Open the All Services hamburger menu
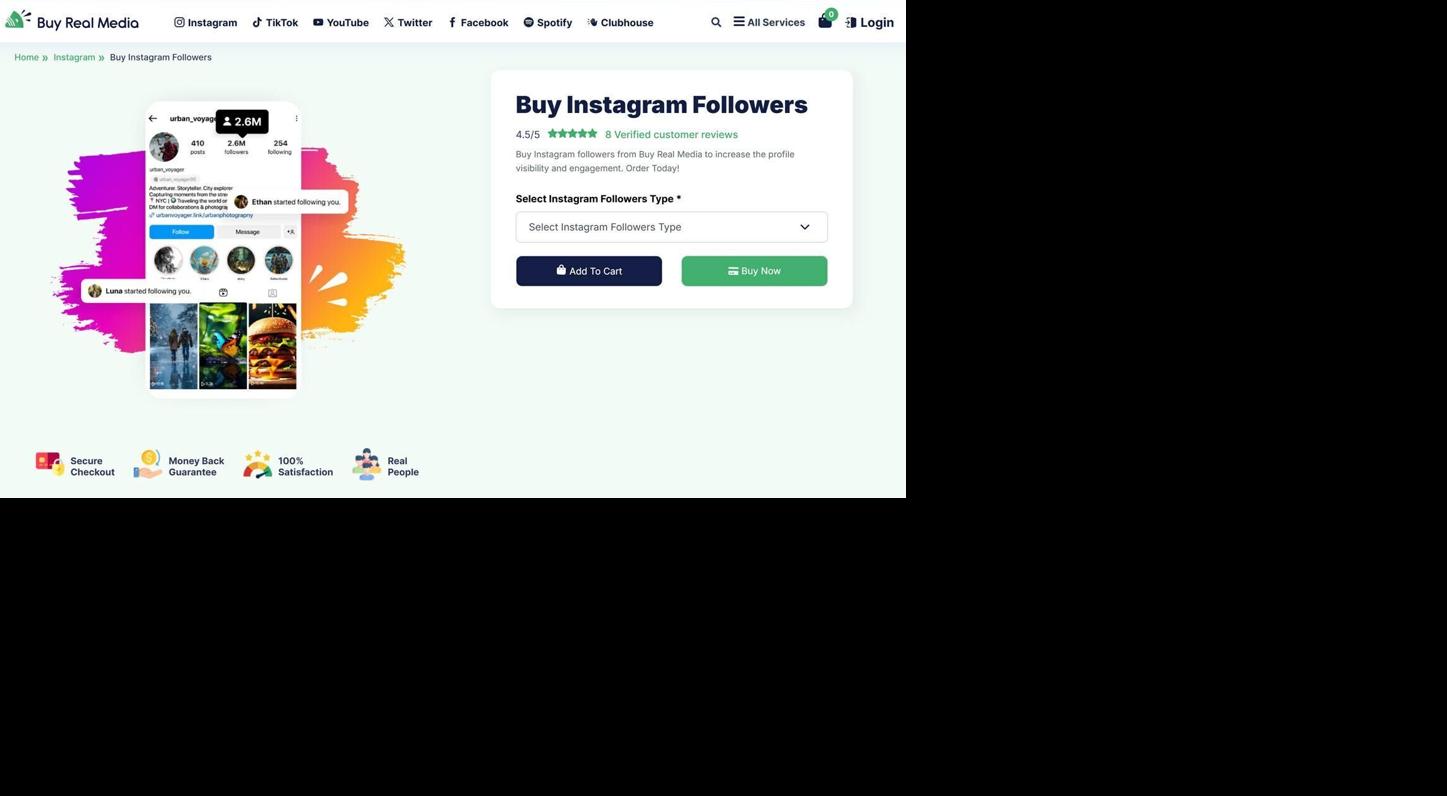Viewport: 1447px width, 796px height. pyautogui.click(x=769, y=22)
